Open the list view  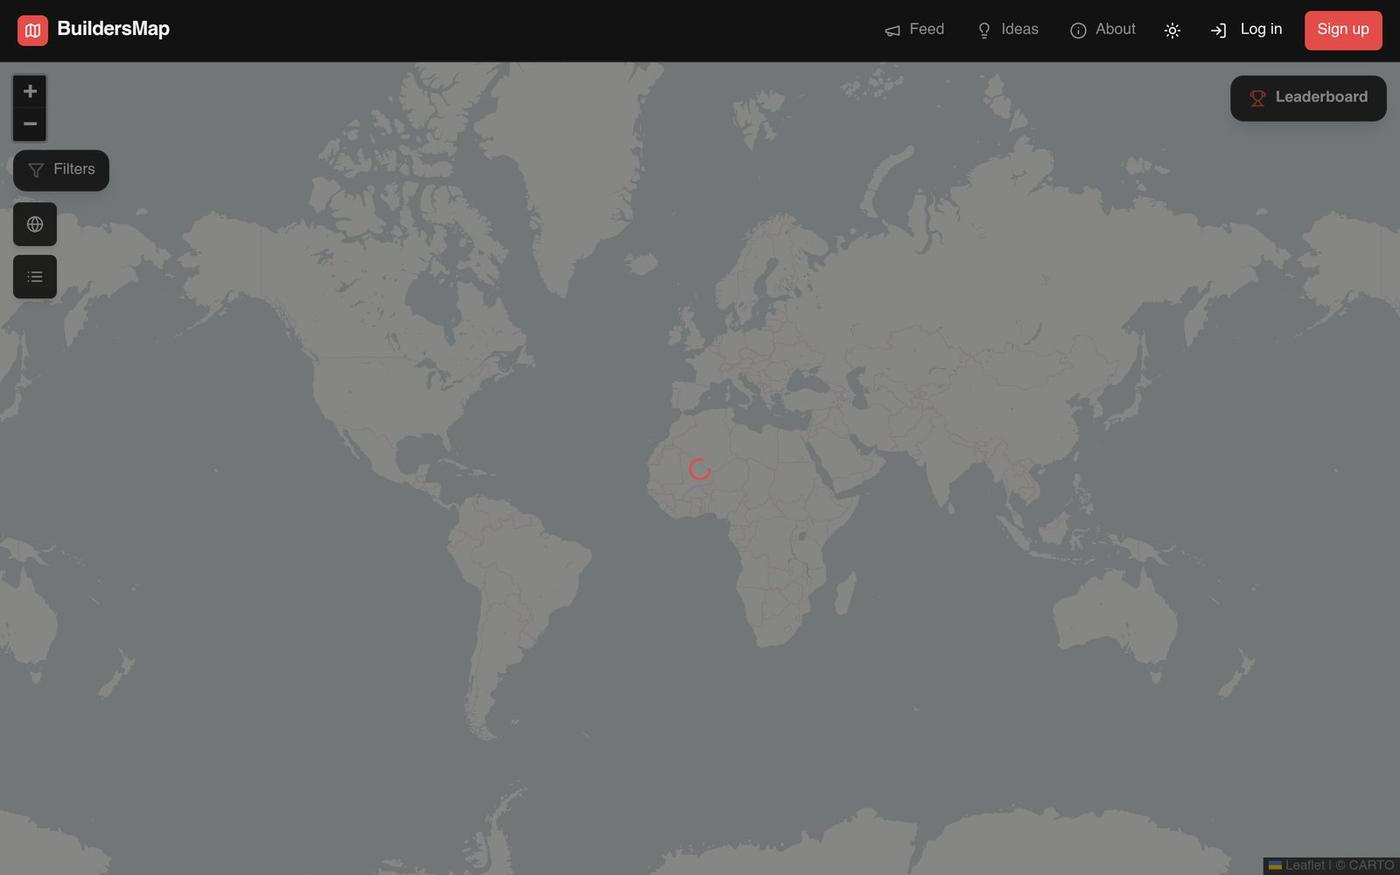[x=35, y=277]
